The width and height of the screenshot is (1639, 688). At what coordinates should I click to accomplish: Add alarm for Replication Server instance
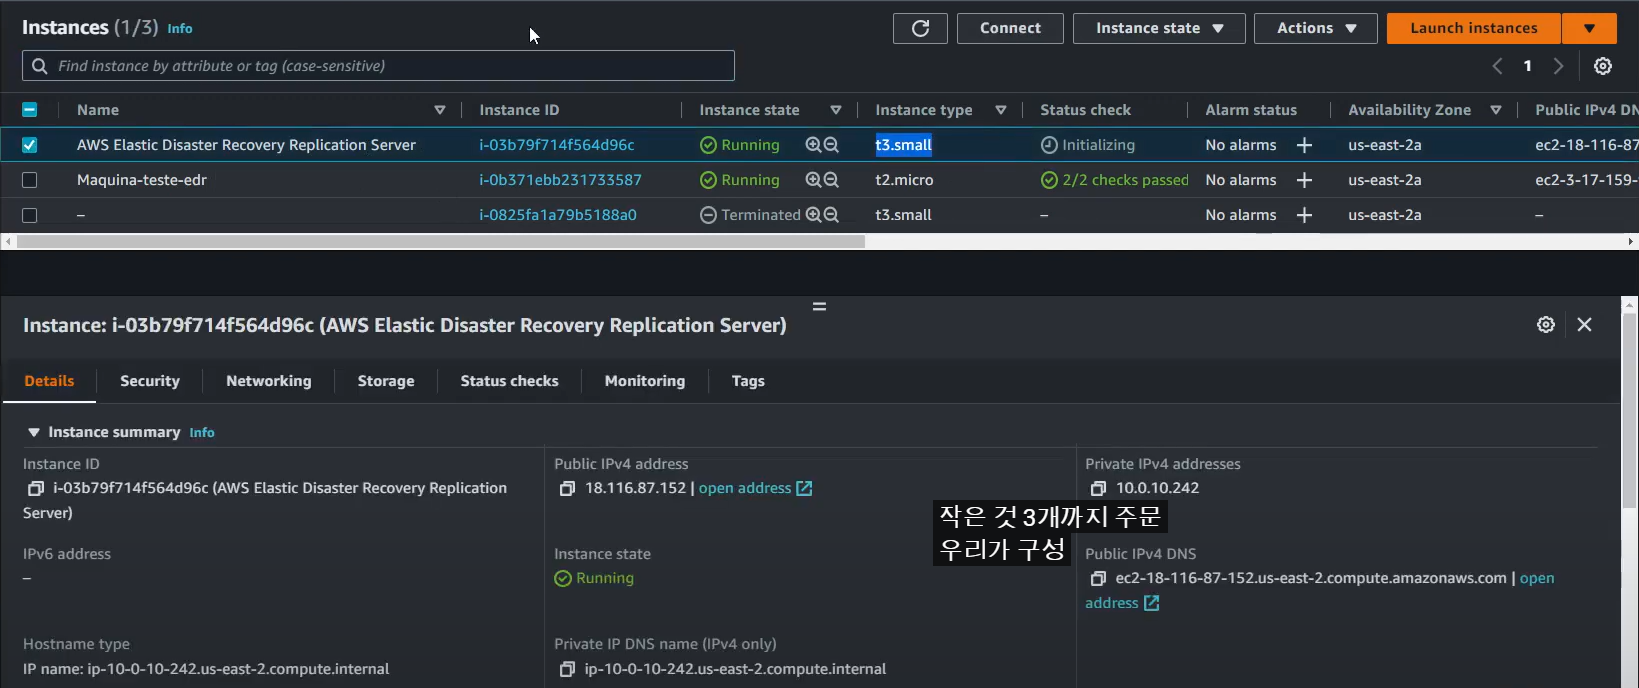click(x=1304, y=145)
